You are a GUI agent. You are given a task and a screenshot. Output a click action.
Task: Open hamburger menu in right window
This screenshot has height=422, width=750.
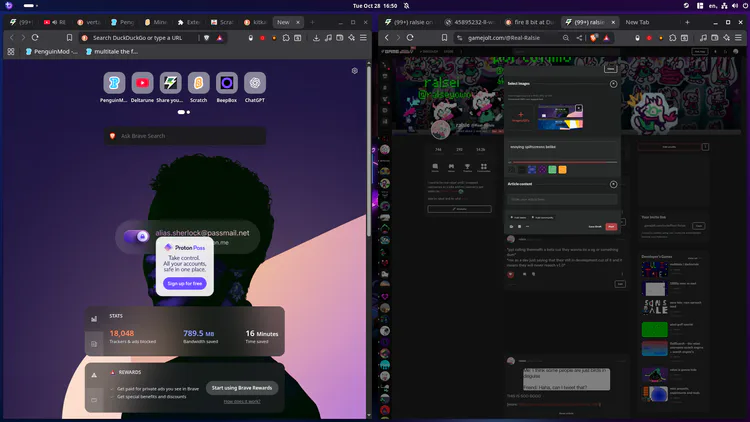pos(739,37)
